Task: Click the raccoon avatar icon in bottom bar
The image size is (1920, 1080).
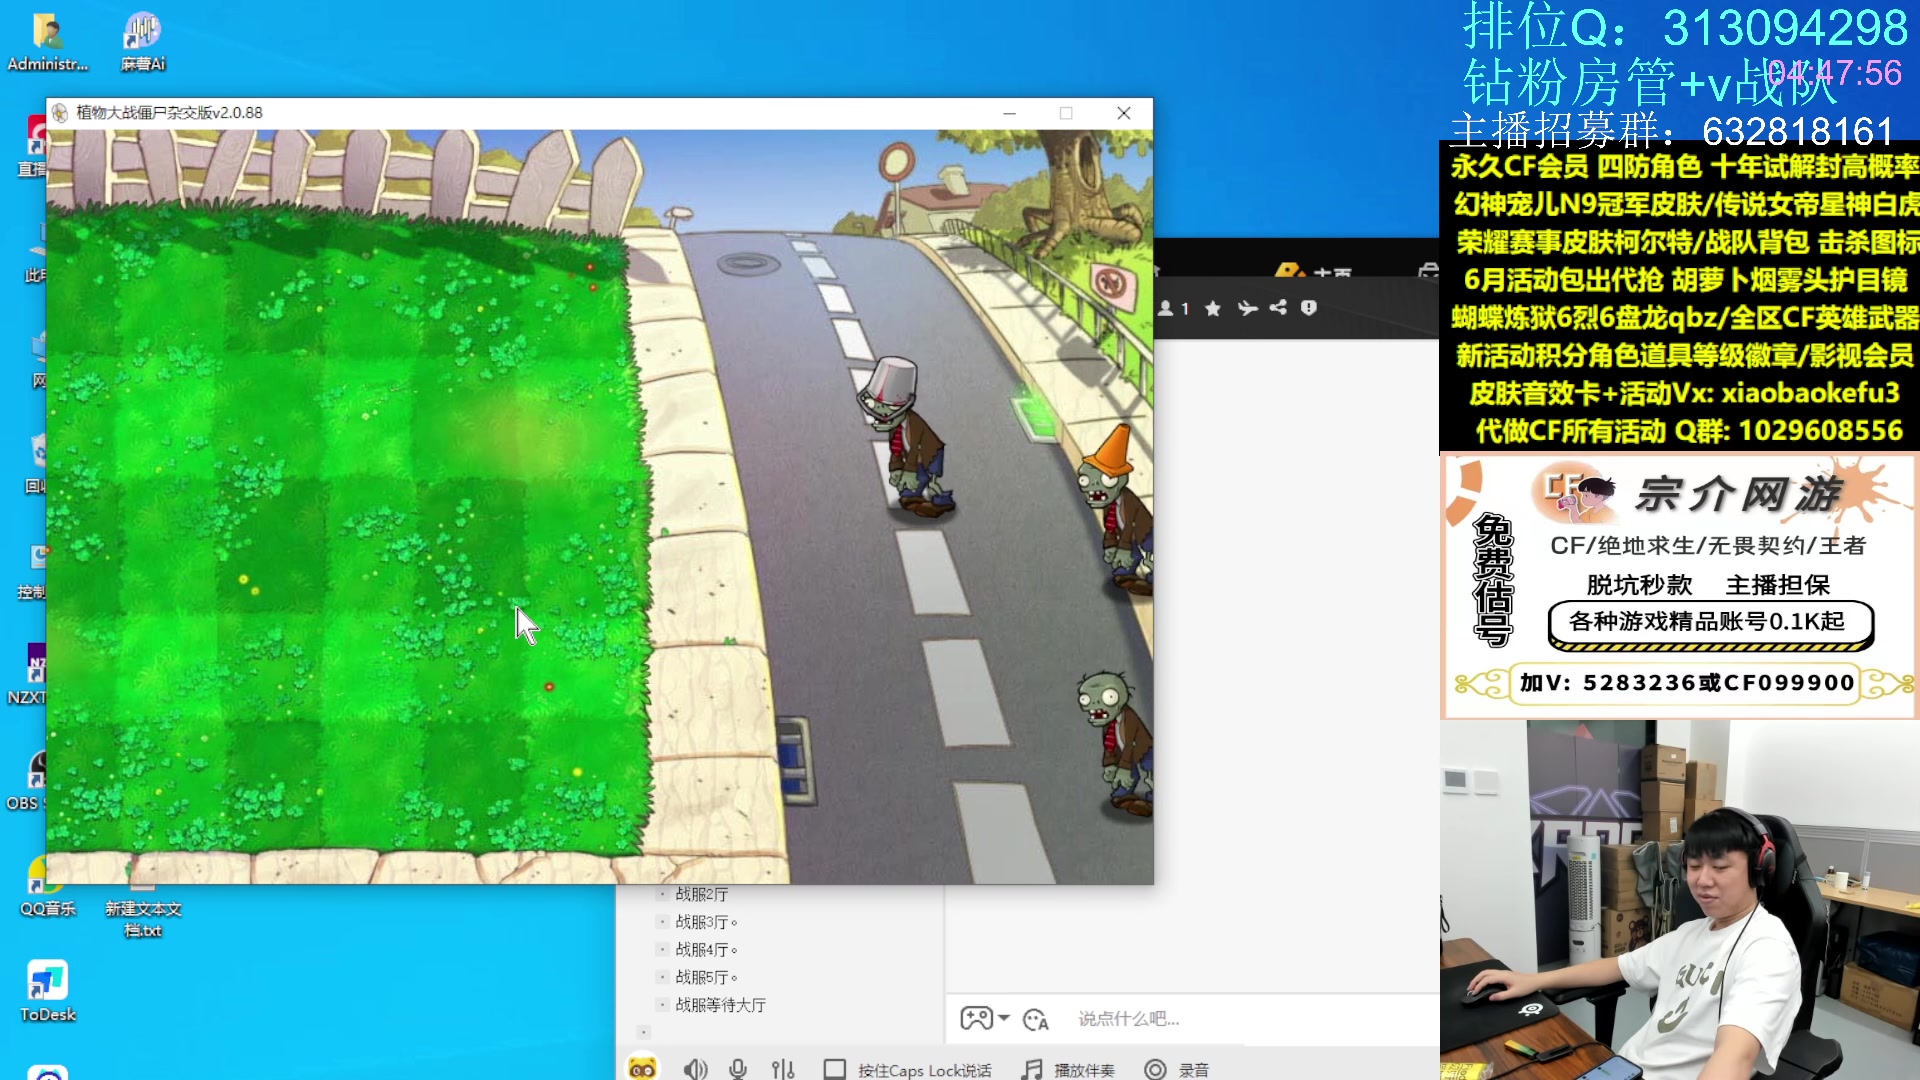Action: coord(642,1068)
